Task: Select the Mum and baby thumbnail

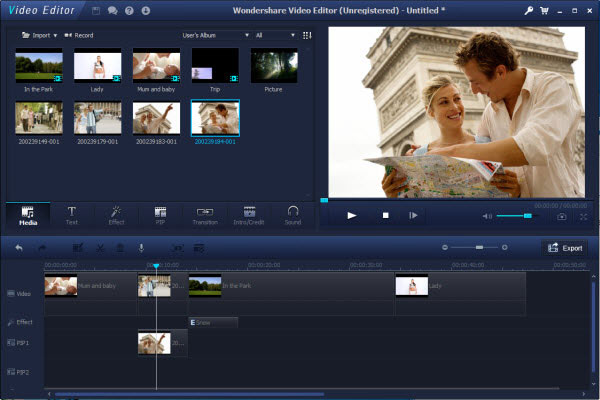Action: [156, 65]
